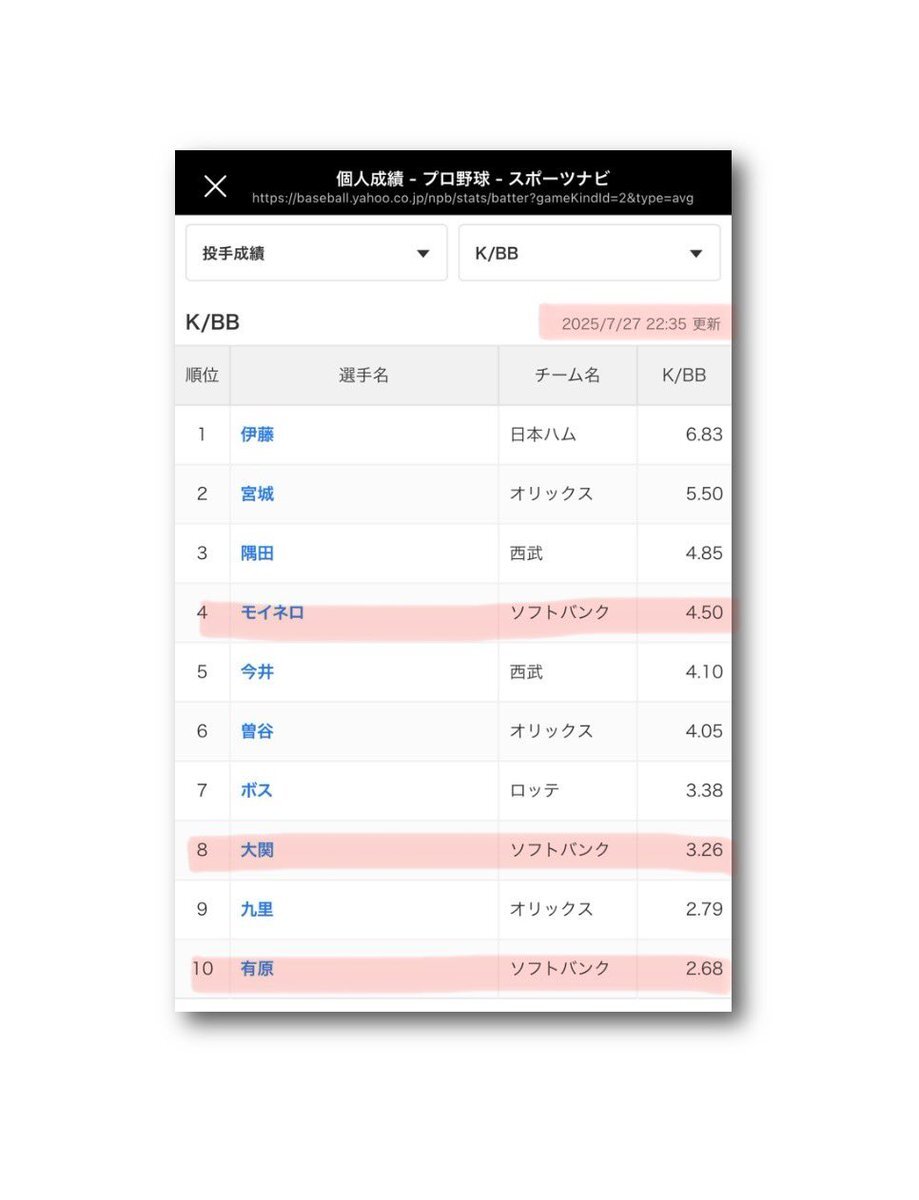
Task: Expand the K/BB stat type dropdown
Action: [x=589, y=253]
